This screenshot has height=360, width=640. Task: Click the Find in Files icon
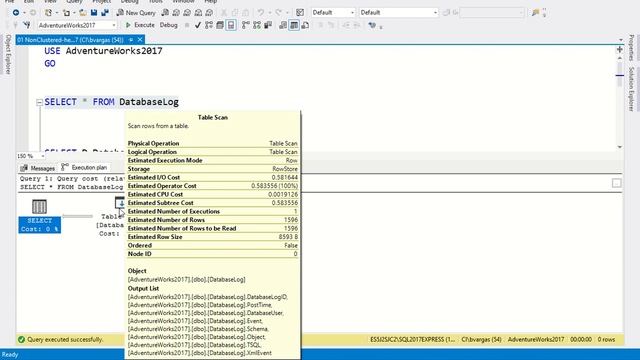tap(536, 13)
